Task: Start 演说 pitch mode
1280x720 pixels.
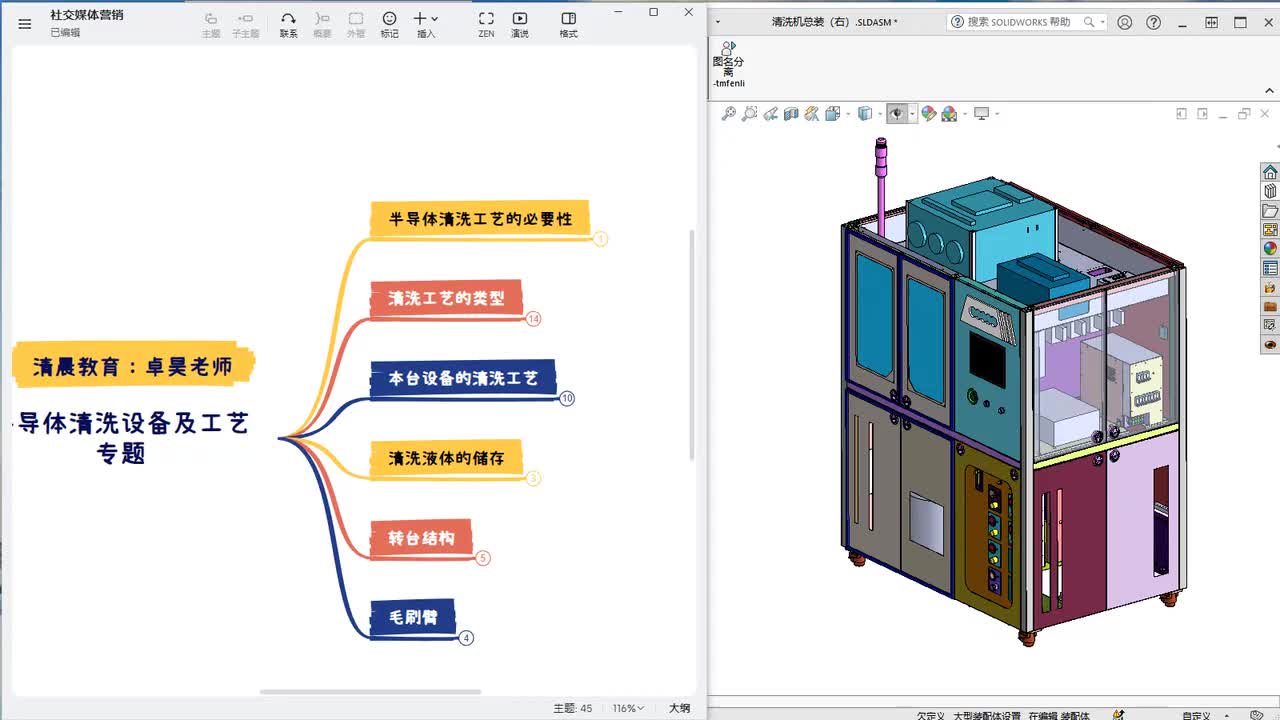Action: tap(520, 24)
